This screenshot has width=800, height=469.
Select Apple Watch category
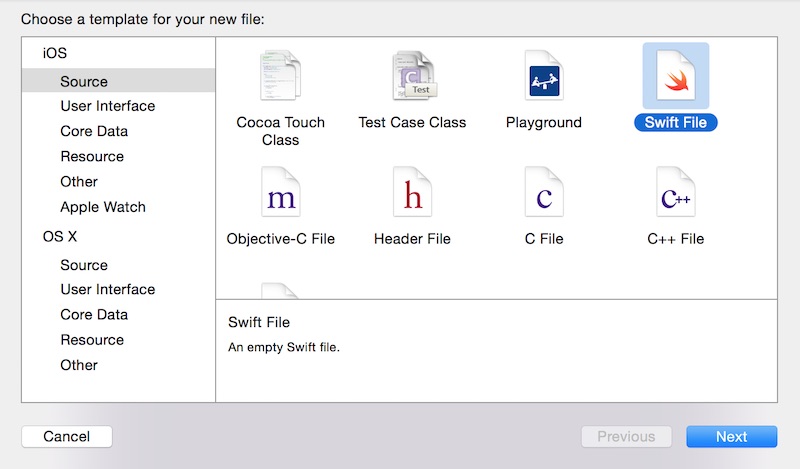click(x=103, y=207)
